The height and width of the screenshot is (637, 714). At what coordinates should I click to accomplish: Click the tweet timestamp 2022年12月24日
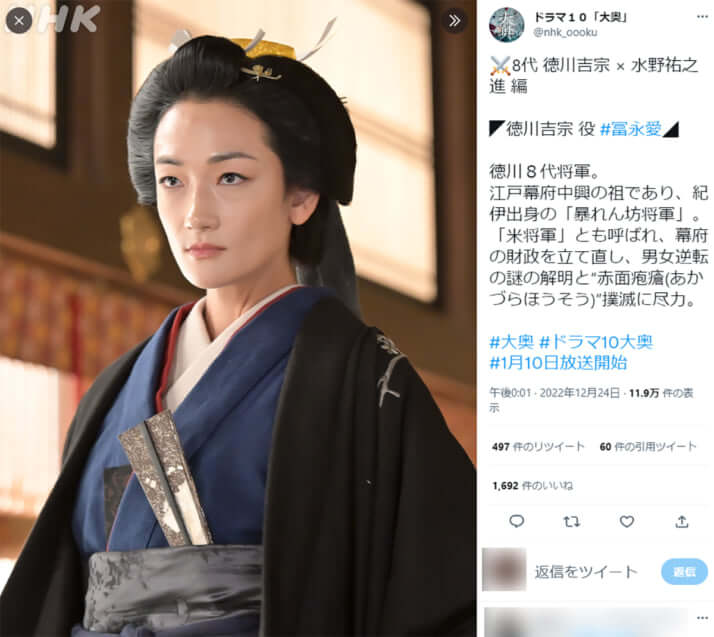tap(580, 393)
